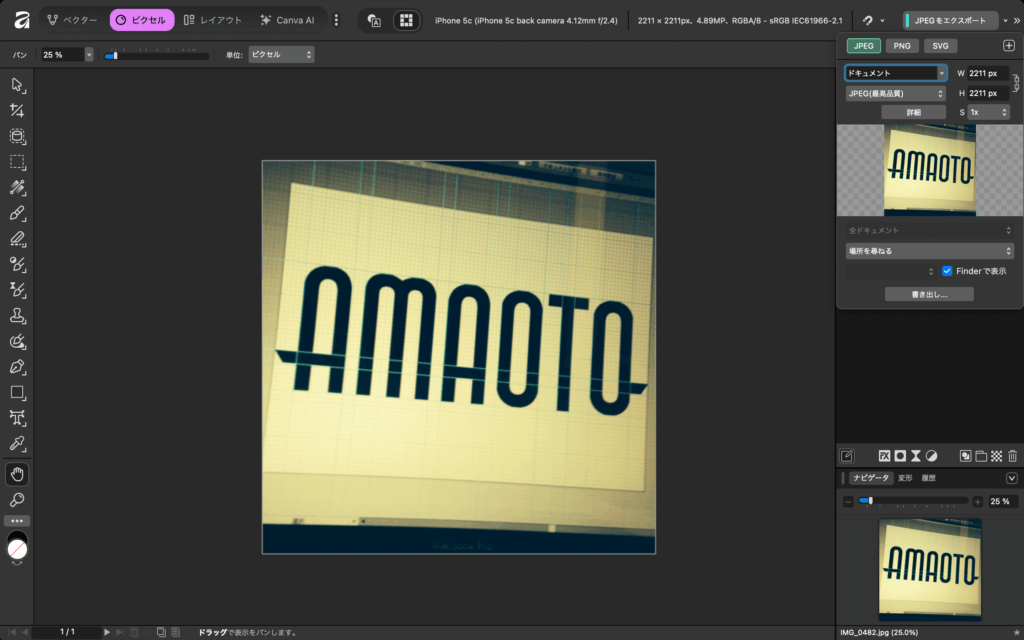Activate the Zoom magnifier tool
The height and width of the screenshot is (640, 1024).
[17, 499]
